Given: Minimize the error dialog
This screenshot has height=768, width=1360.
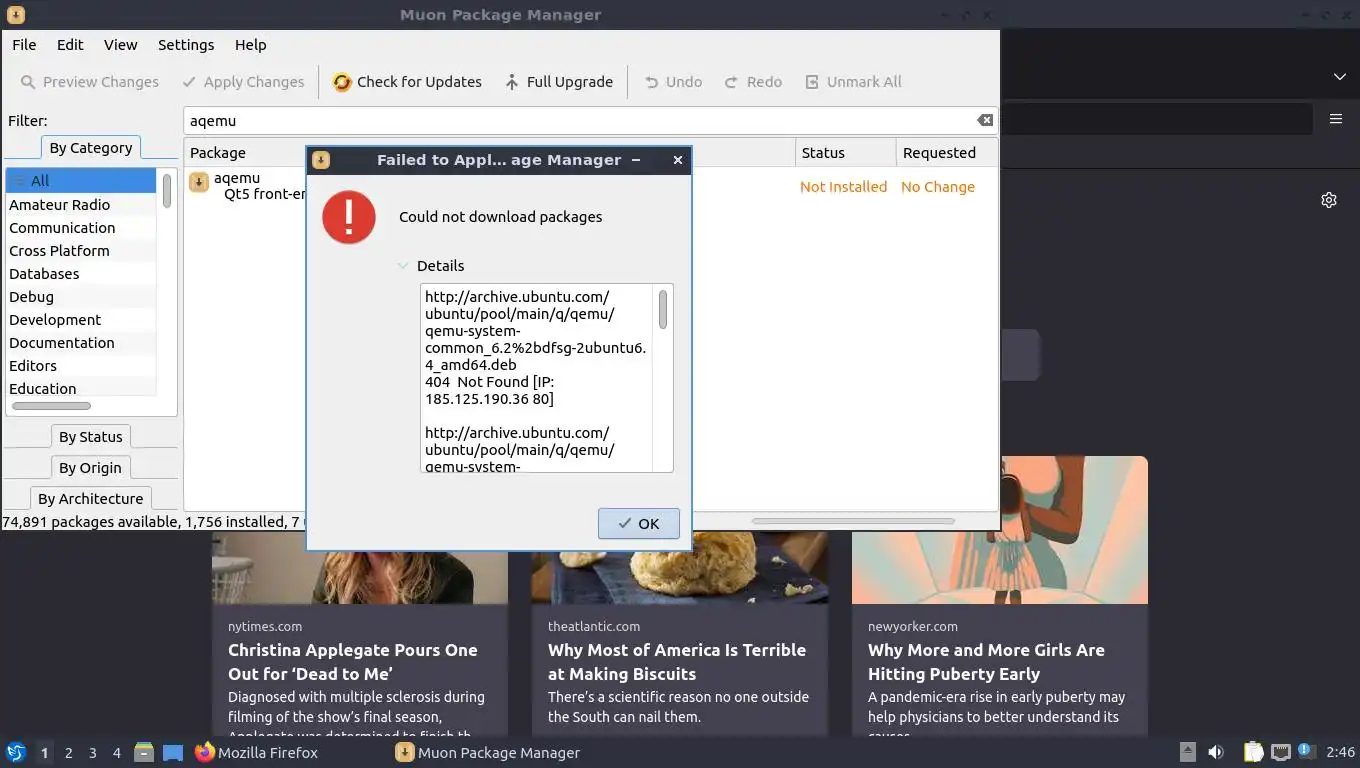Looking at the screenshot, I should (636, 160).
